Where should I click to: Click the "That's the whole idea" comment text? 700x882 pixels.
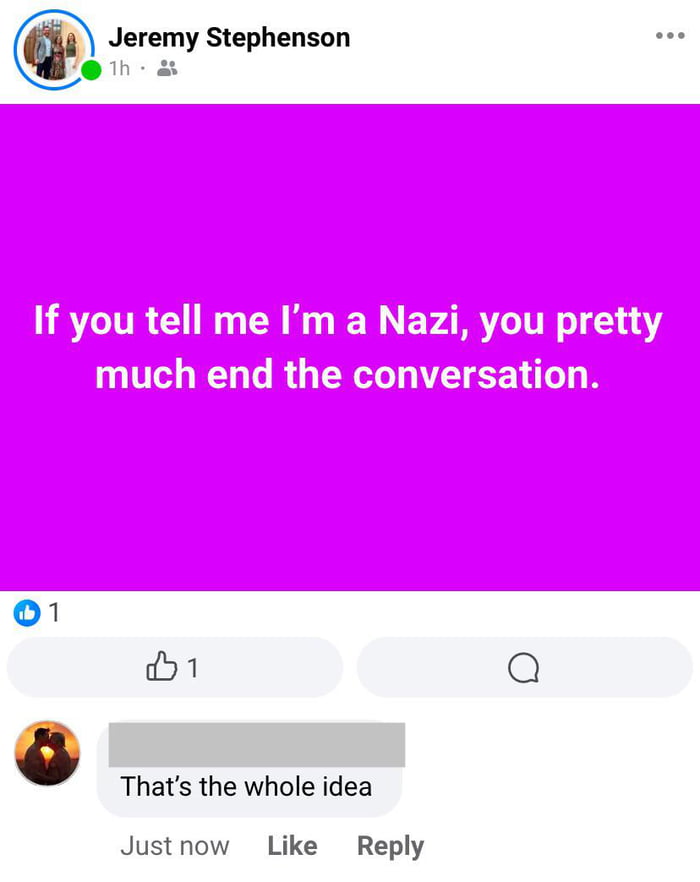click(x=246, y=786)
